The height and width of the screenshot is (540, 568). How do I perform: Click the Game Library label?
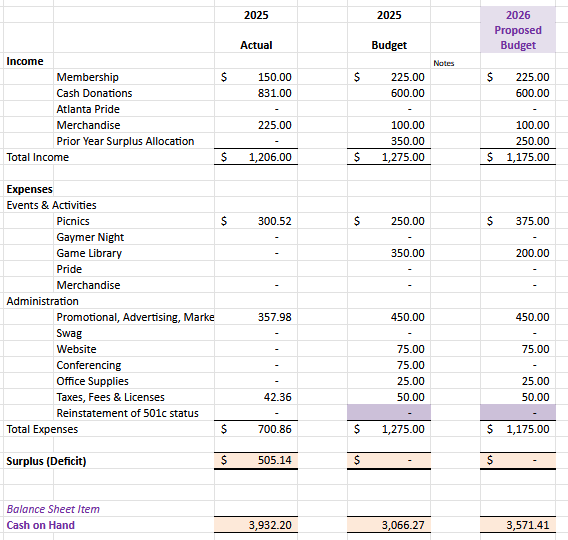coord(89,253)
